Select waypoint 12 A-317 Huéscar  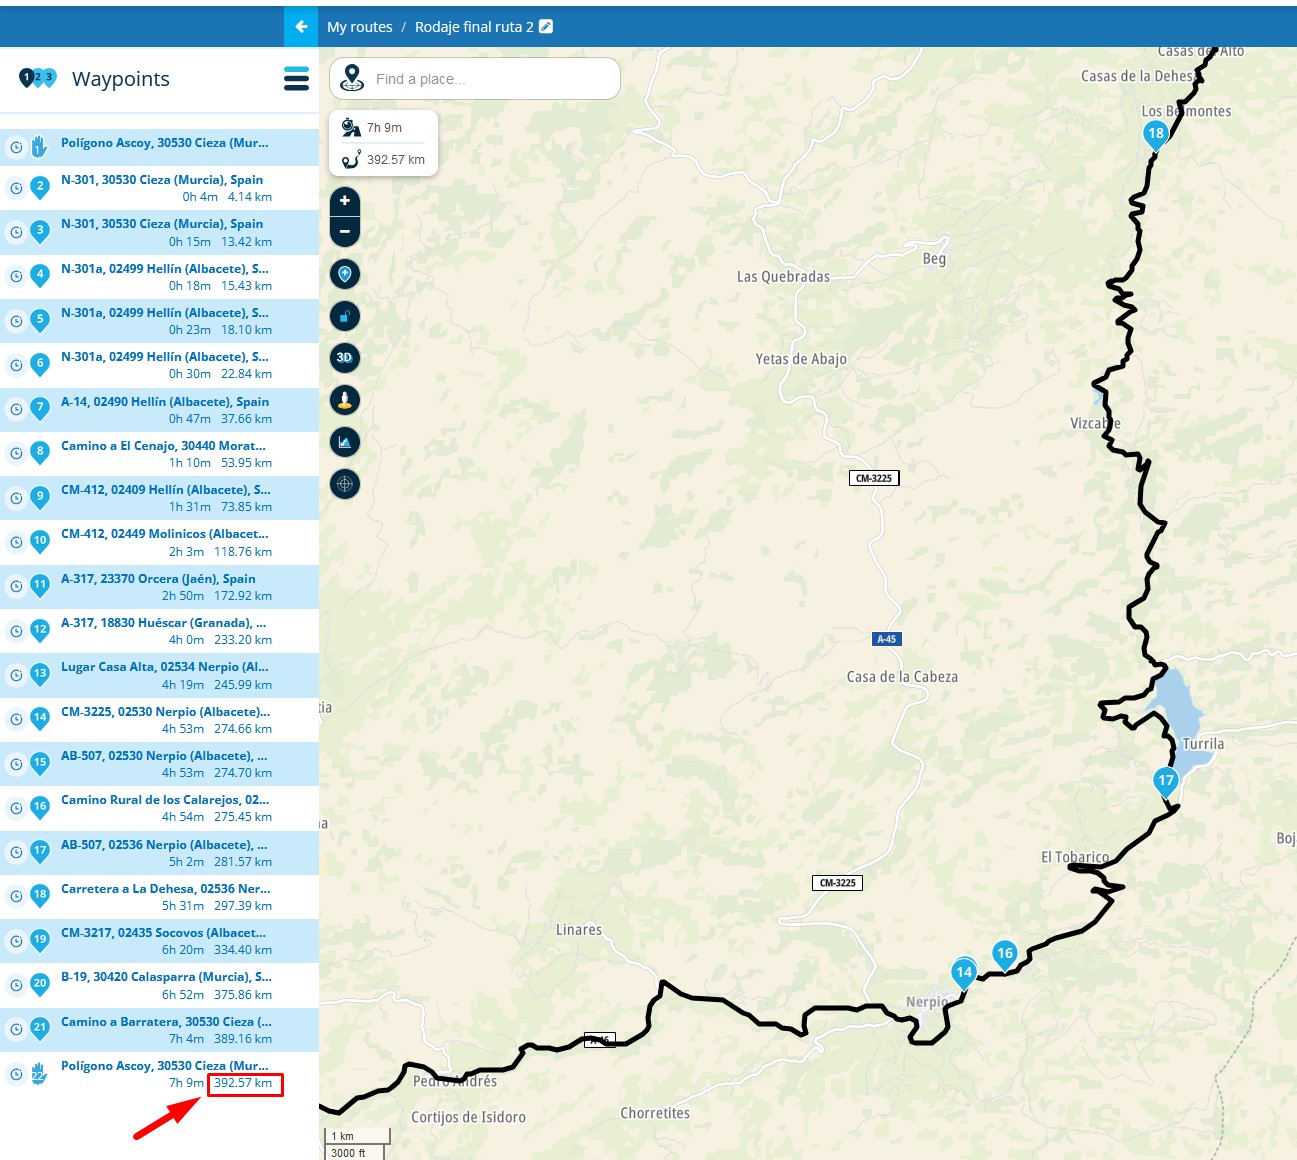click(x=159, y=631)
